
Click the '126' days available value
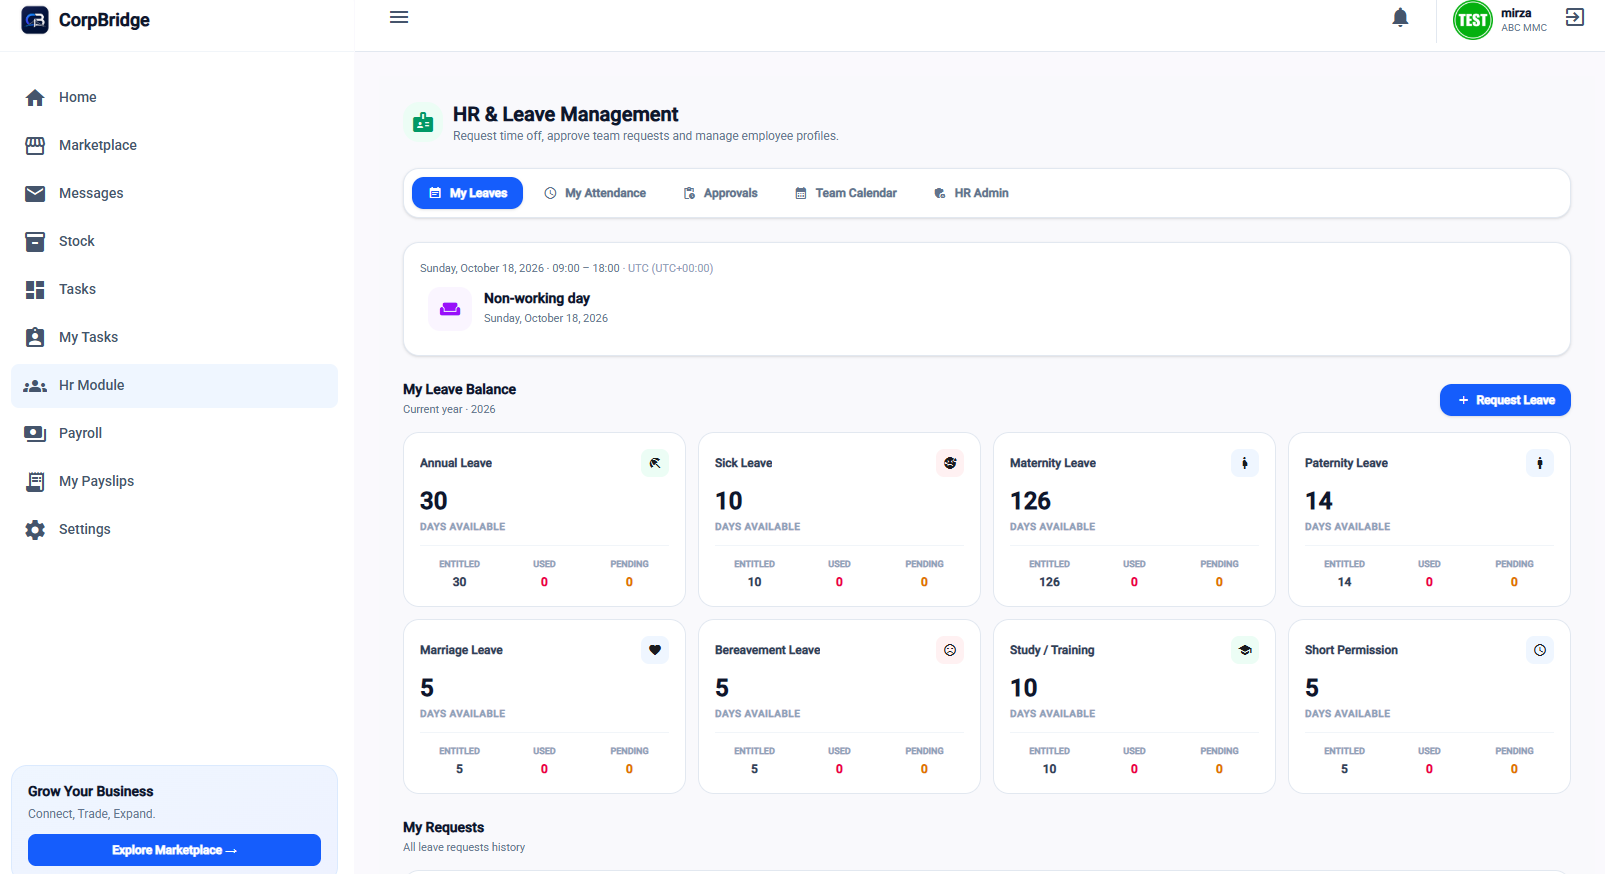(1030, 501)
